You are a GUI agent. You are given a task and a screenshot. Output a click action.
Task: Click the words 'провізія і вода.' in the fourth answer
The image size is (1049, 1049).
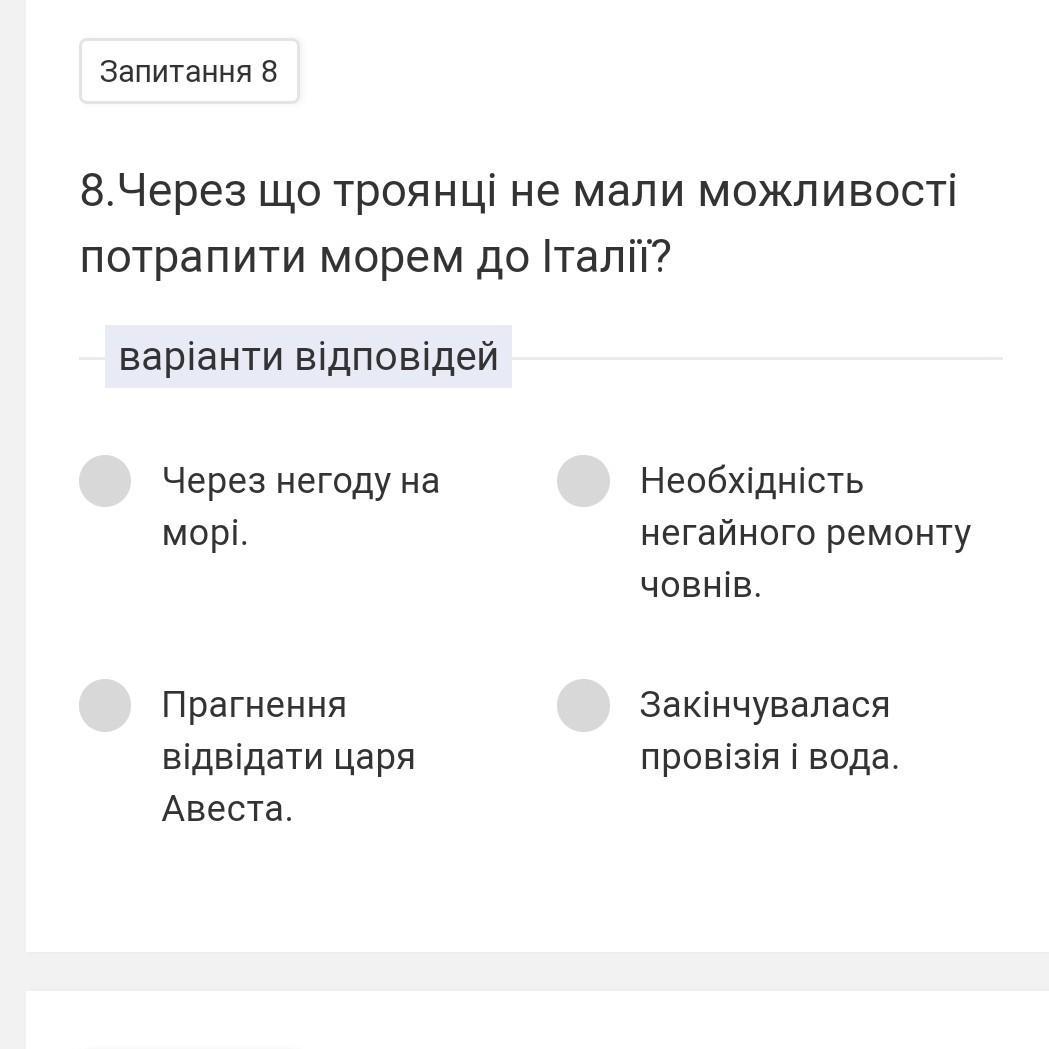click(x=769, y=758)
